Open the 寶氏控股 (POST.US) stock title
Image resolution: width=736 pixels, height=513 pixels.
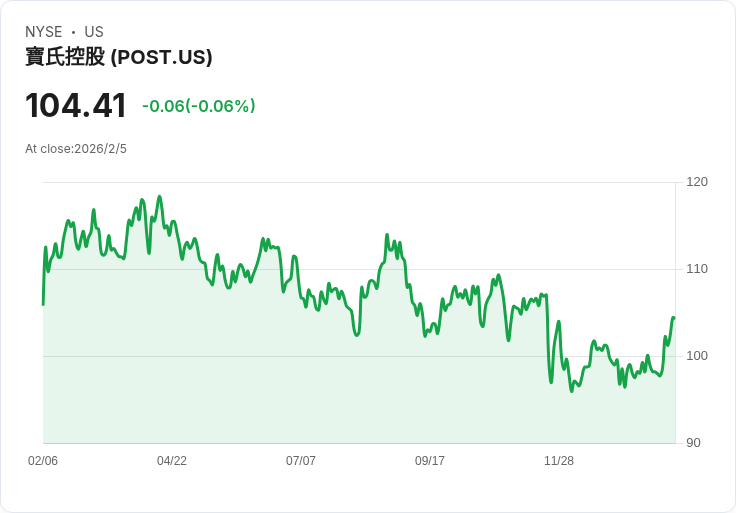(119, 57)
